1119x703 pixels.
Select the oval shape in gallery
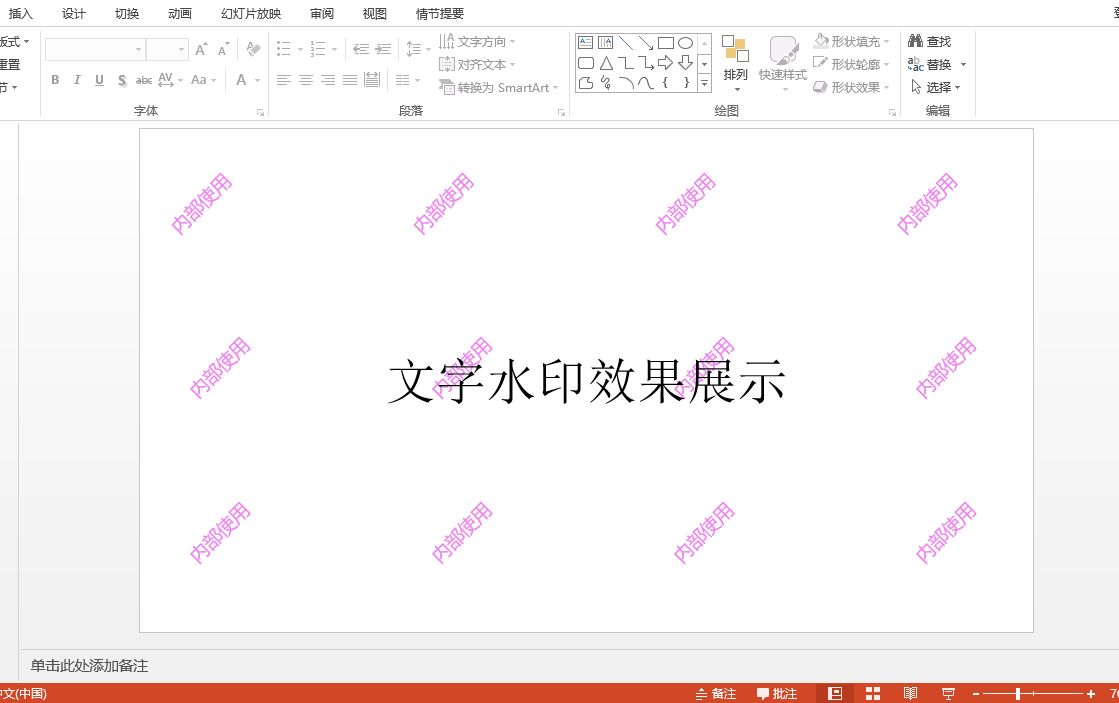(685, 43)
